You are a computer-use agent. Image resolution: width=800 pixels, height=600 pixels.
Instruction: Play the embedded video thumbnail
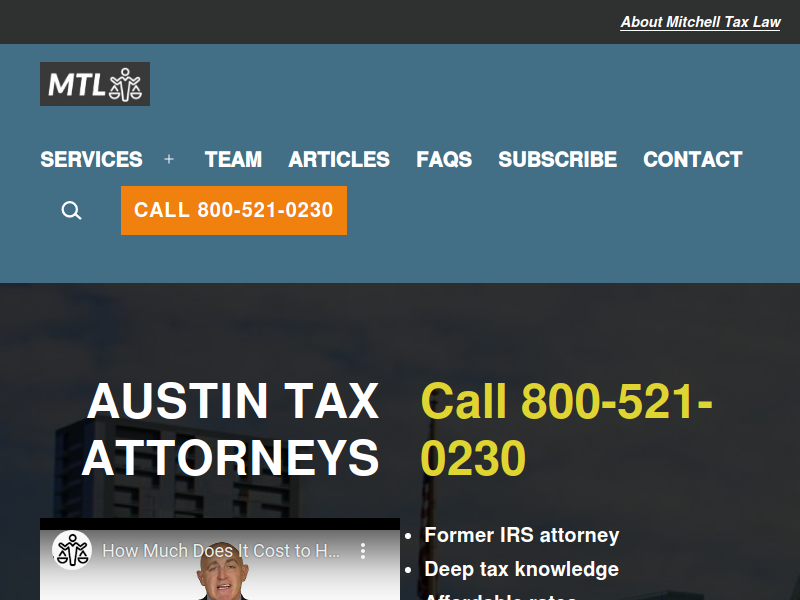tap(220, 565)
